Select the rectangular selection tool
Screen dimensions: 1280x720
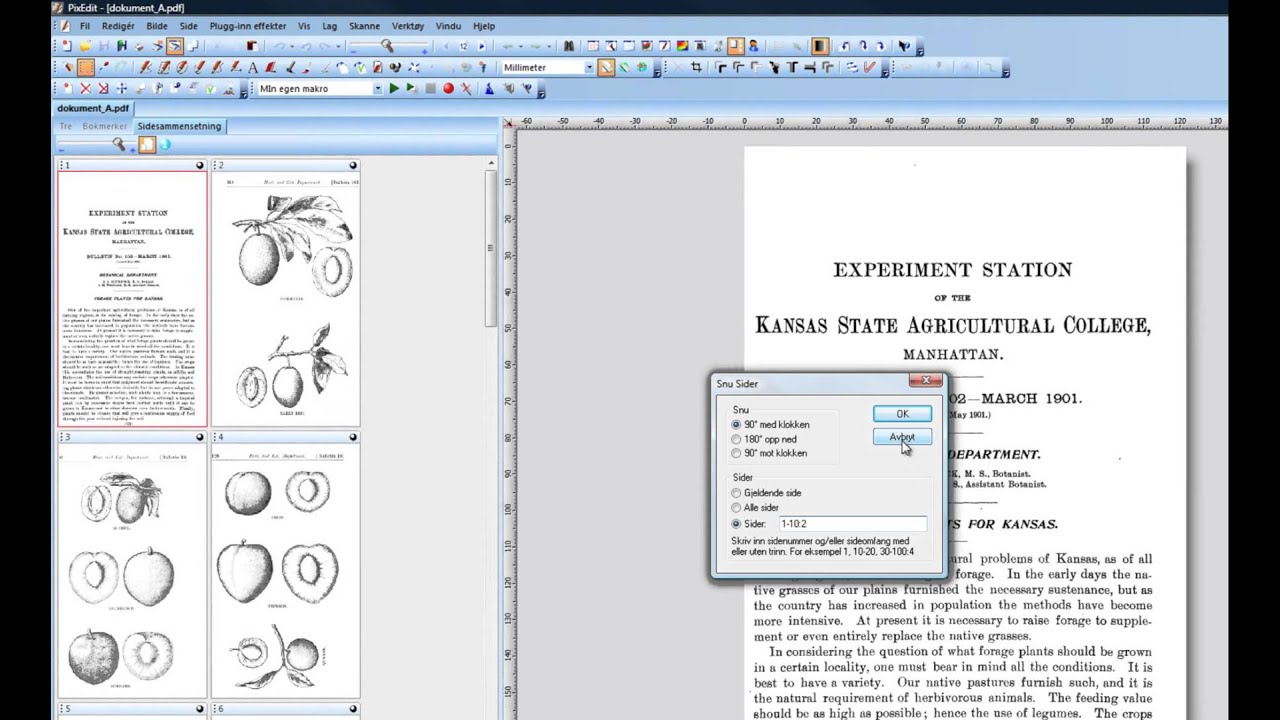point(85,67)
